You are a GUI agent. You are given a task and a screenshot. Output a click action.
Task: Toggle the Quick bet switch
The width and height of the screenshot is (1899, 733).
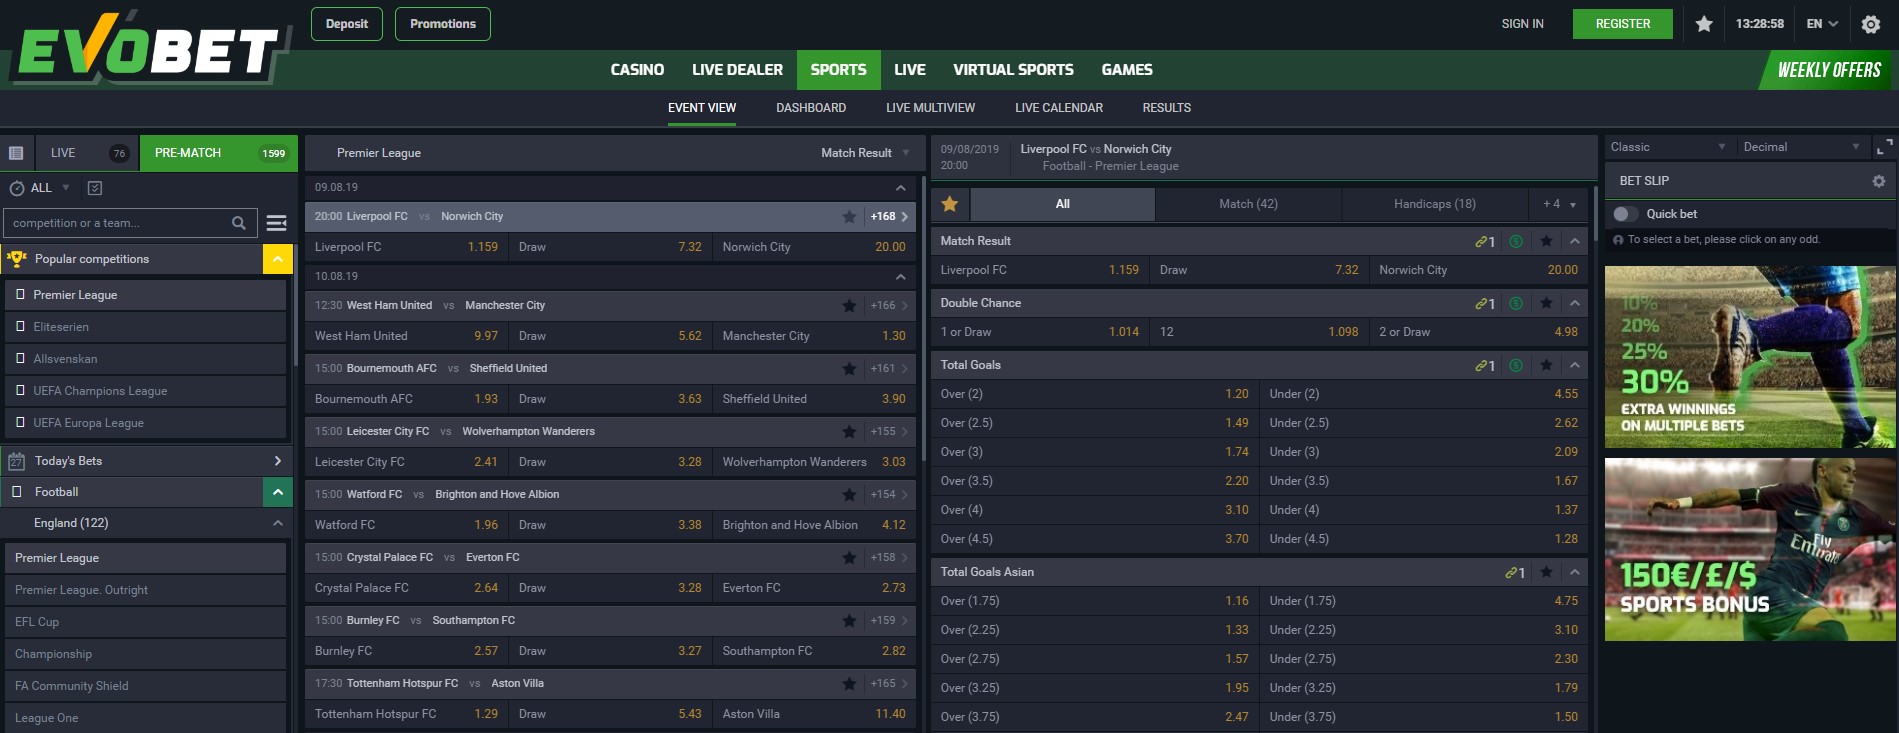(x=1625, y=214)
